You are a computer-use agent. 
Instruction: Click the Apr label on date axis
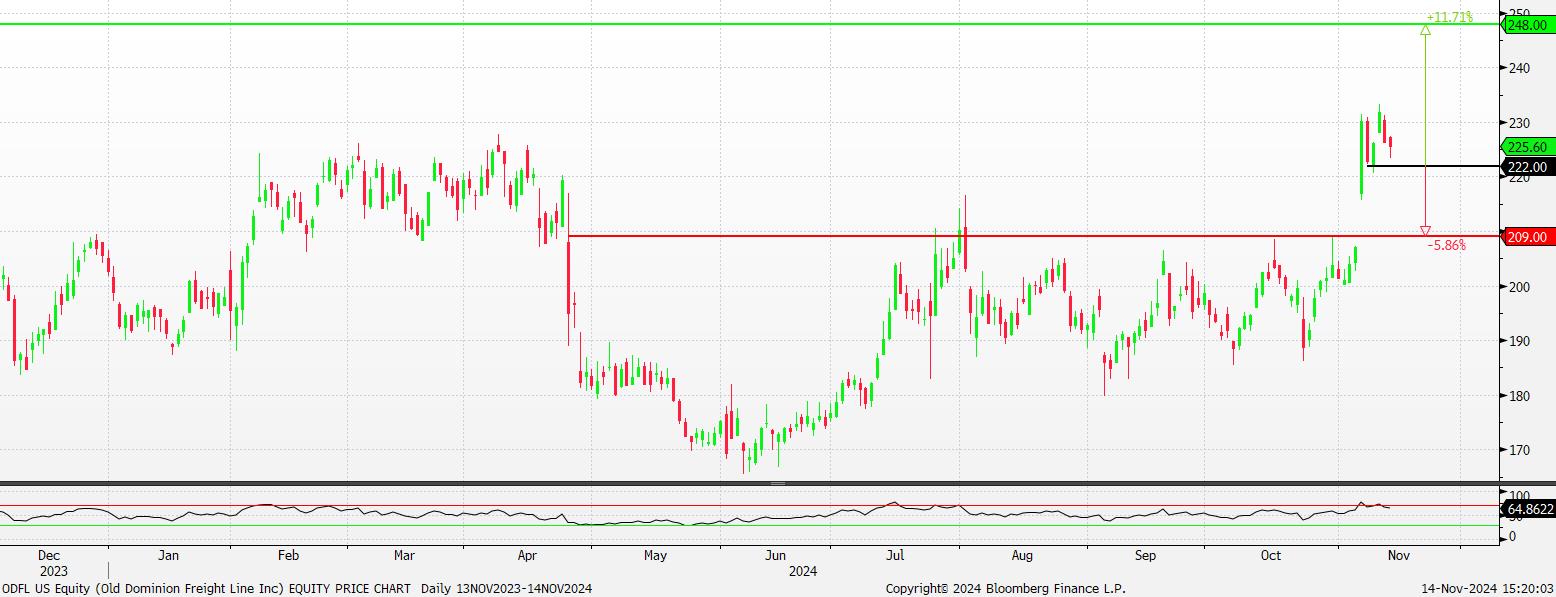tap(527, 555)
